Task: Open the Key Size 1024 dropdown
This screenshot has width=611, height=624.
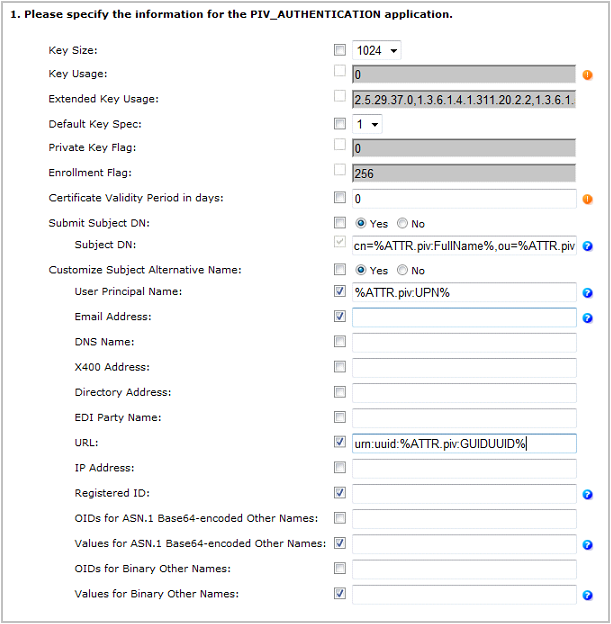Action: pos(377,51)
